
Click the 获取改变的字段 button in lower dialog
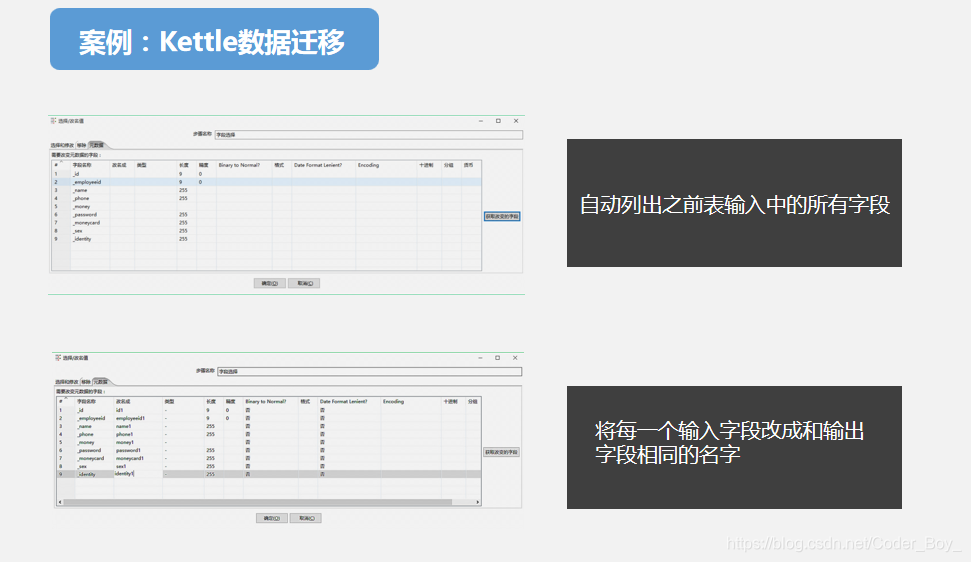[501, 452]
